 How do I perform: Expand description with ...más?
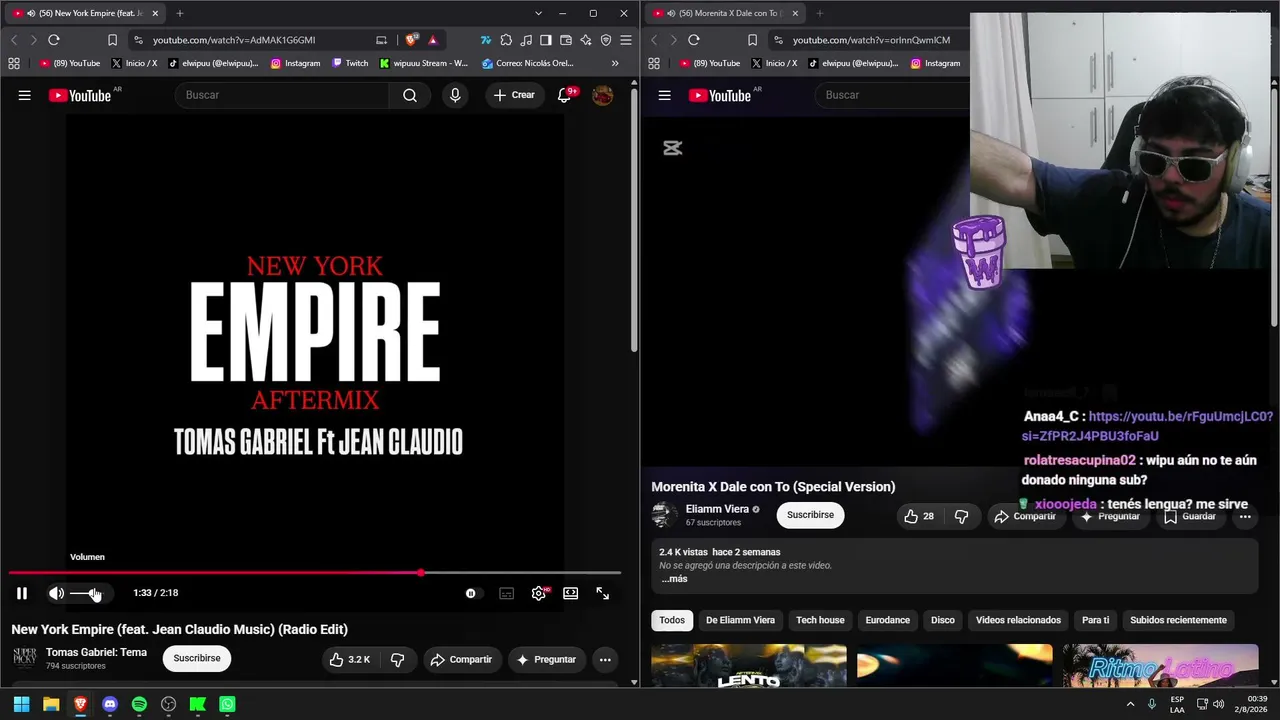pos(674,579)
